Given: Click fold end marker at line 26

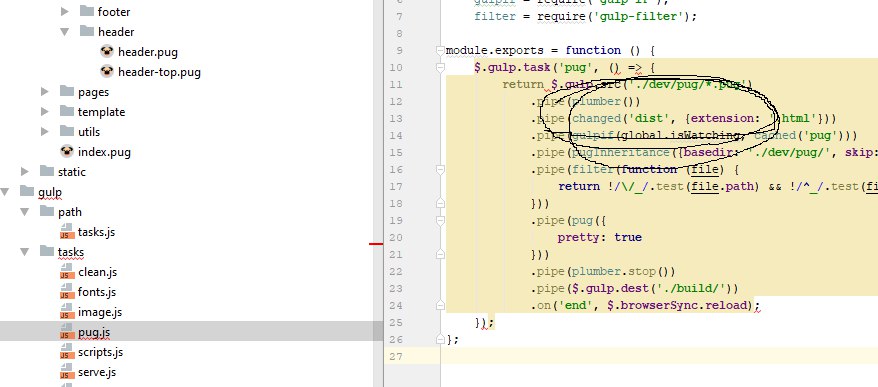Looking at the screenshot, I should click(x=440, y=339).
